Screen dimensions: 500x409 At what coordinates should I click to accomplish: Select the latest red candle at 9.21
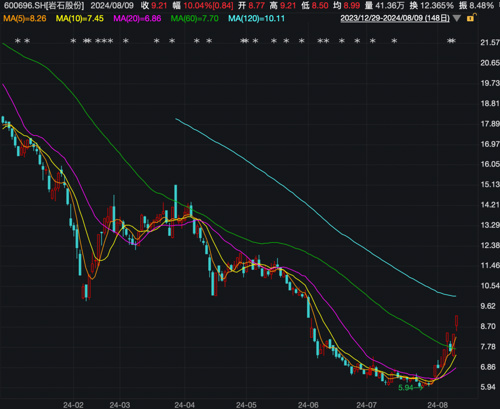pos(456,321)
